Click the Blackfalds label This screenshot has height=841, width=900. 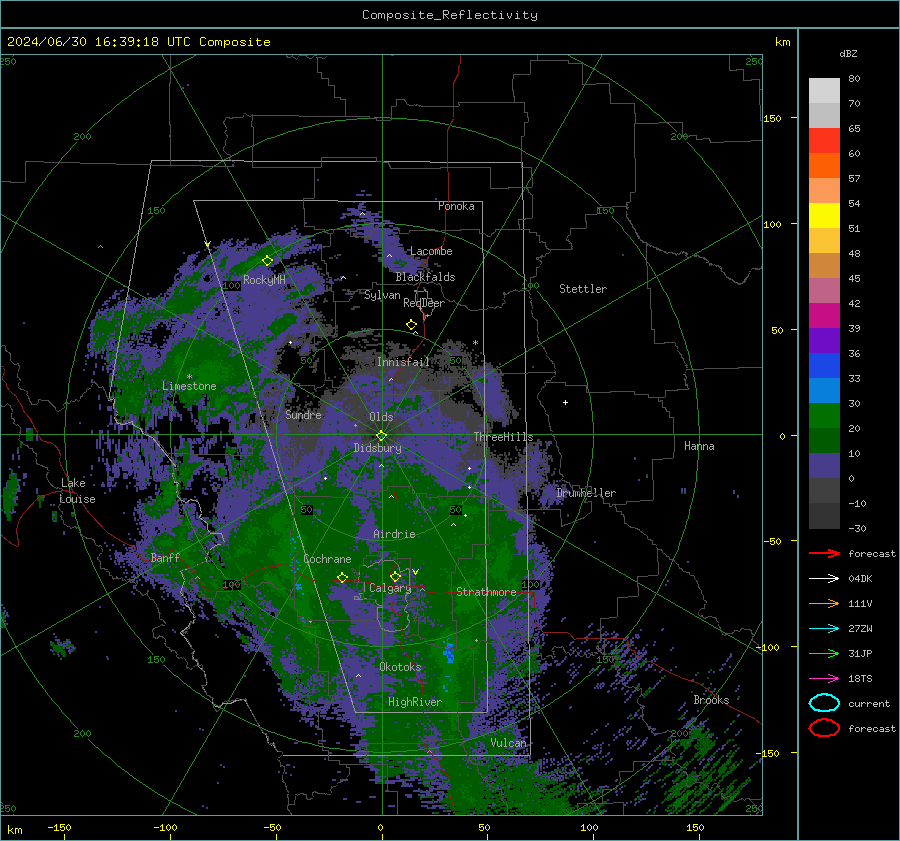pyautogui.click(x=425, y=277)
